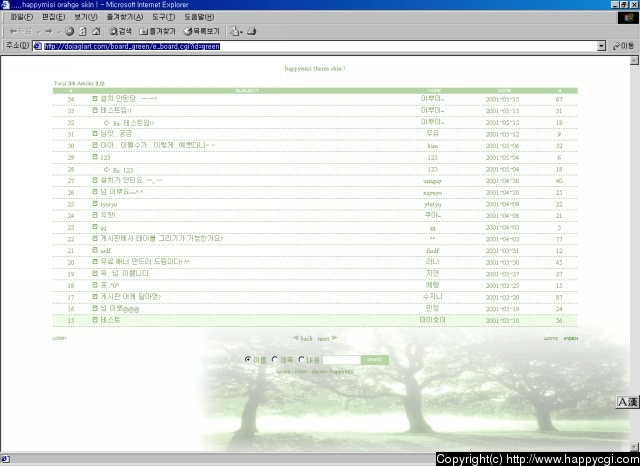
Task: Click author name 'nayuyo' on row 26
Action: click(432, 193)
